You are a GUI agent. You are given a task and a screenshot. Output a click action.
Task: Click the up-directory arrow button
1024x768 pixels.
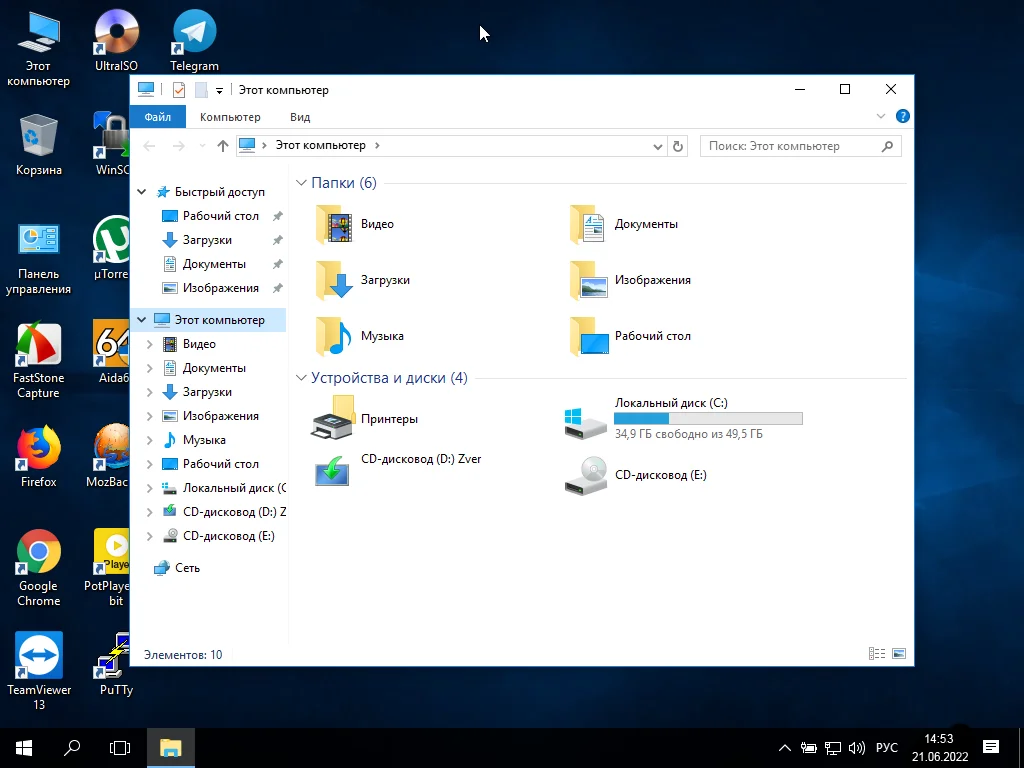click(222, 146)
